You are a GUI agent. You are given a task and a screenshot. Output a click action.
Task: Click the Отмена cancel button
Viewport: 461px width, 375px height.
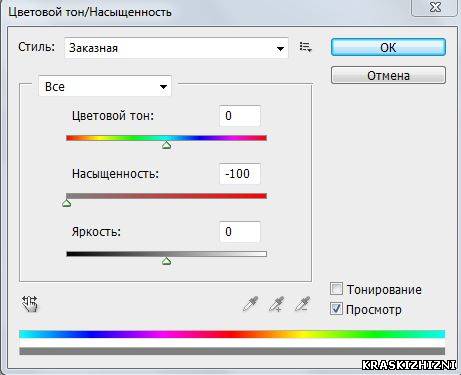coord(388,75)
